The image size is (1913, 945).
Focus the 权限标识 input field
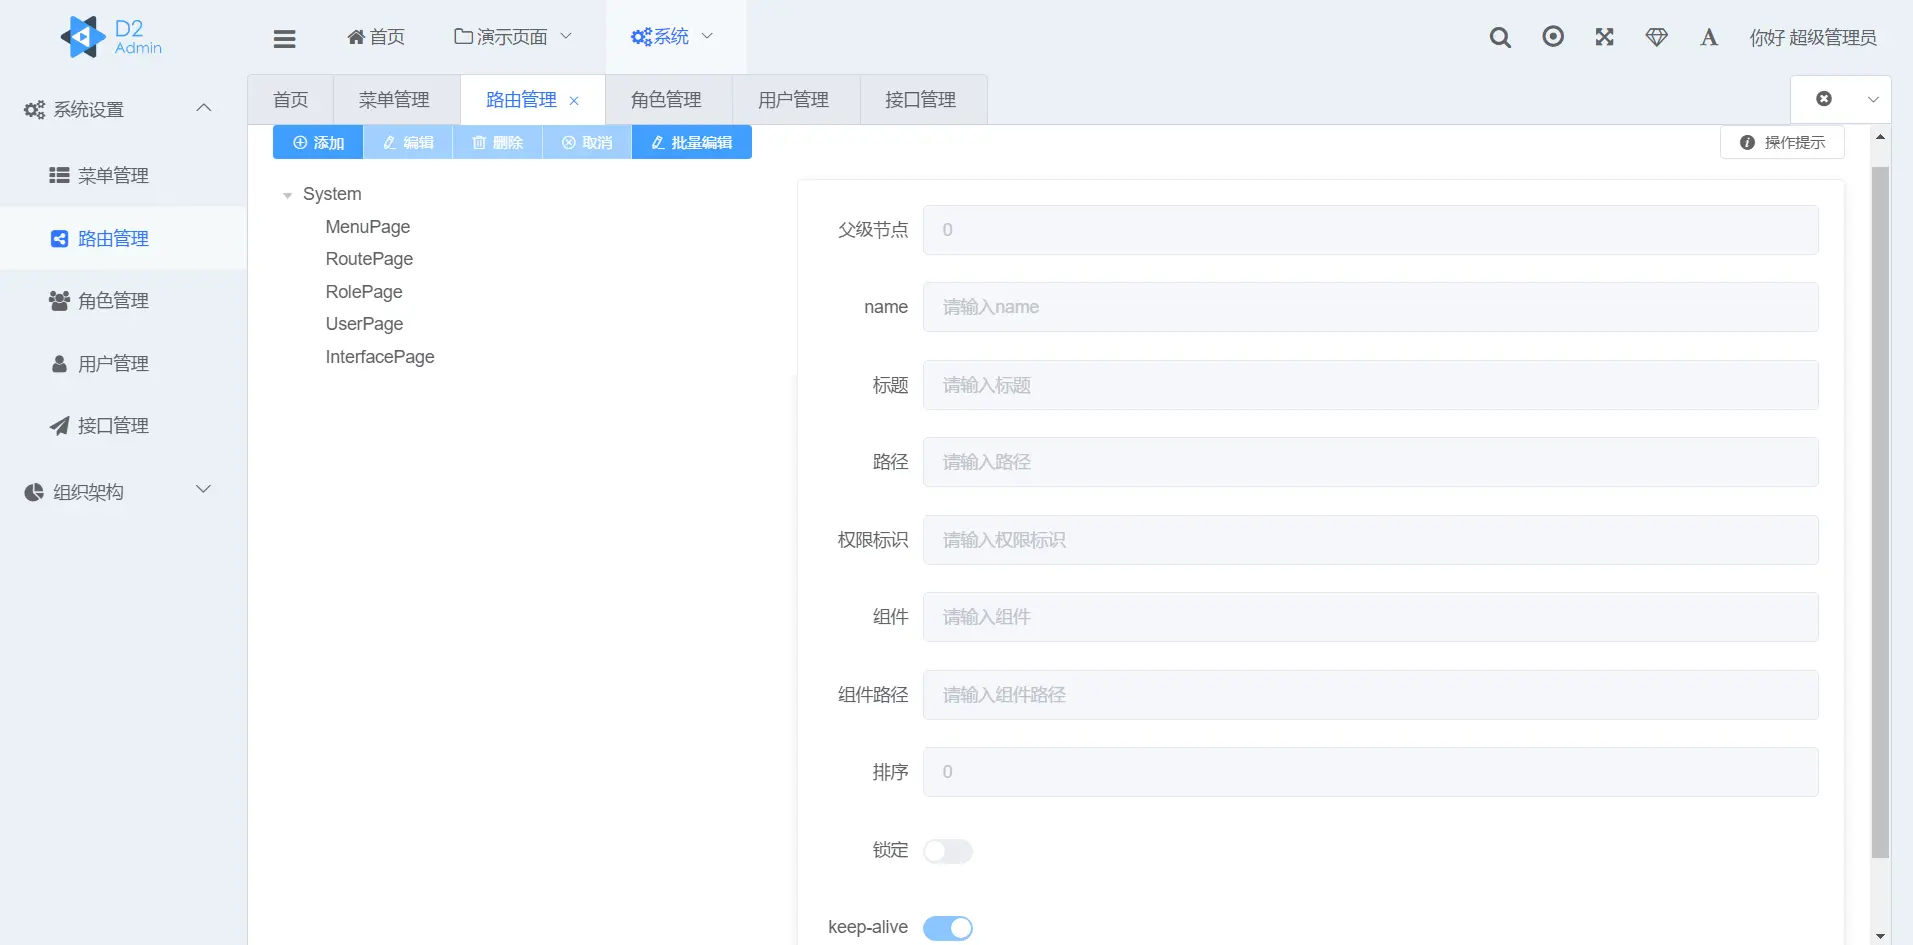(1370, 540)
